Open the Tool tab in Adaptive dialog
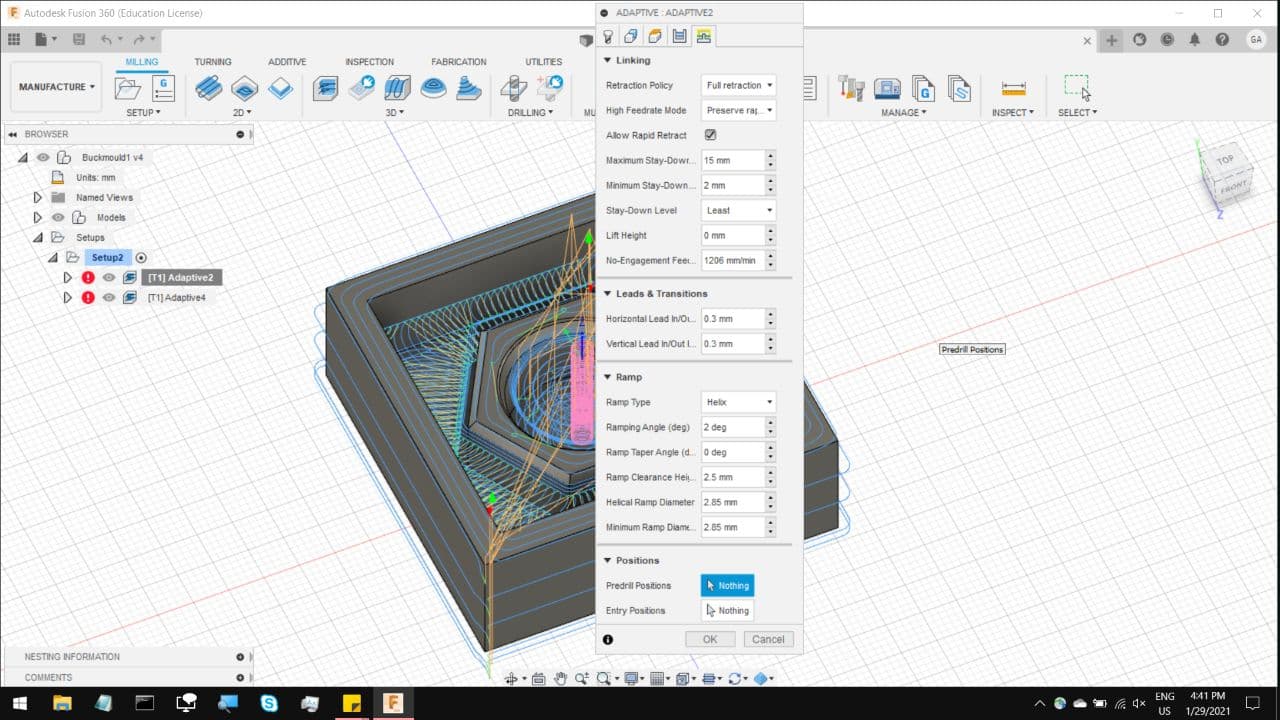The image size is (1280, 720). coord(607,36)
